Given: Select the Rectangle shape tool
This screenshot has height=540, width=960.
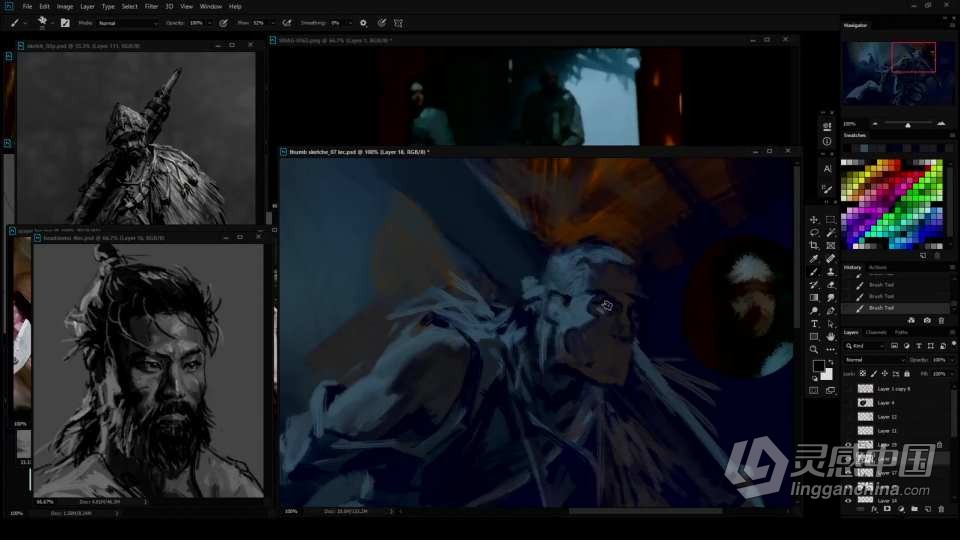Looking at the screenshot, I should (x=814, y=336).
